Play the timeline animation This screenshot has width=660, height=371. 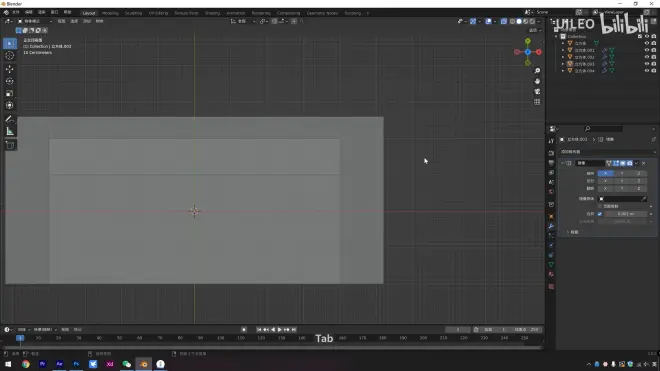[280, 330]
